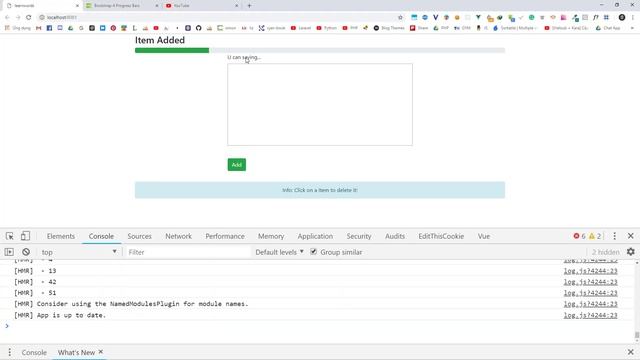Image resolution: width=640 pixels, height=360 pixels.
Task: Open a new browser tab
Action: (x=249, y=6)
